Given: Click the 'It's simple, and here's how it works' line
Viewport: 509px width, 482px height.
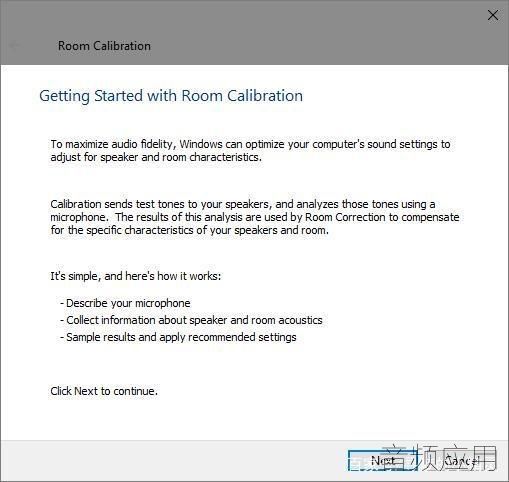Looking at the screenshot, I should point(136,276).
